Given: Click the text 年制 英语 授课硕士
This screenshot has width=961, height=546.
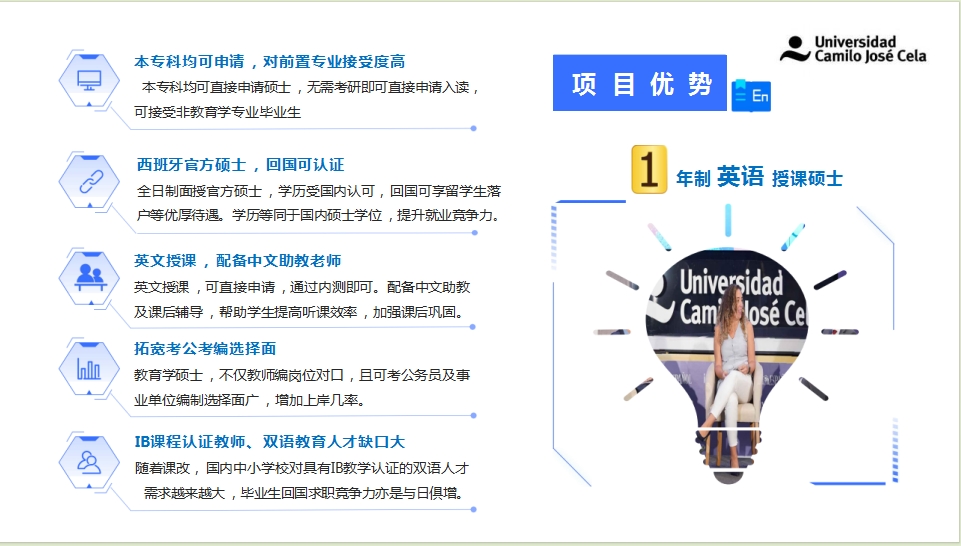Looking at the screenshot, I should (x=759, y=178).
